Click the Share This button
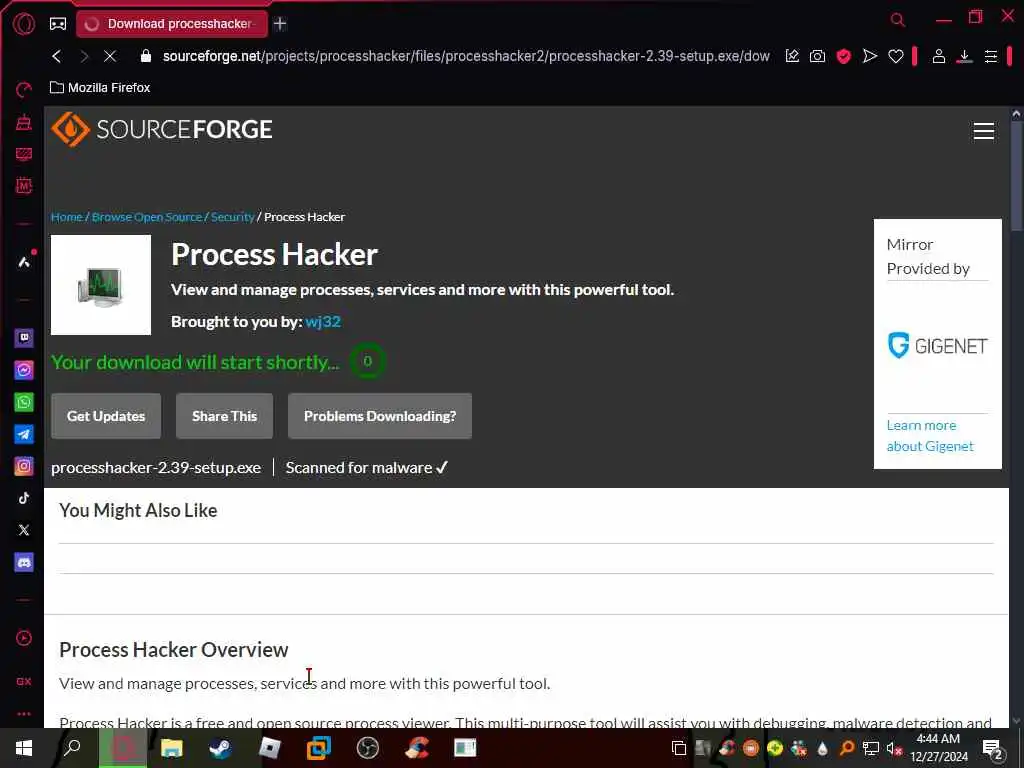Viewport: 1024px width, 768px height. tap(225, 416)
